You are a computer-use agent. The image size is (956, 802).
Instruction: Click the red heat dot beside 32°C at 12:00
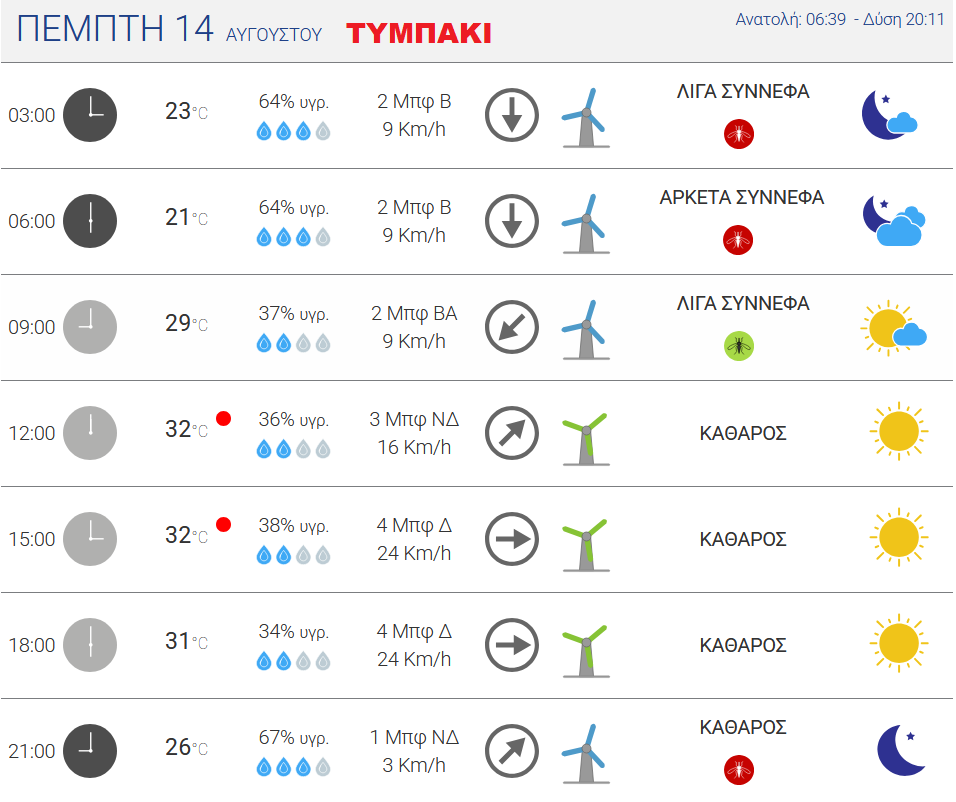[x=224, y=418]
